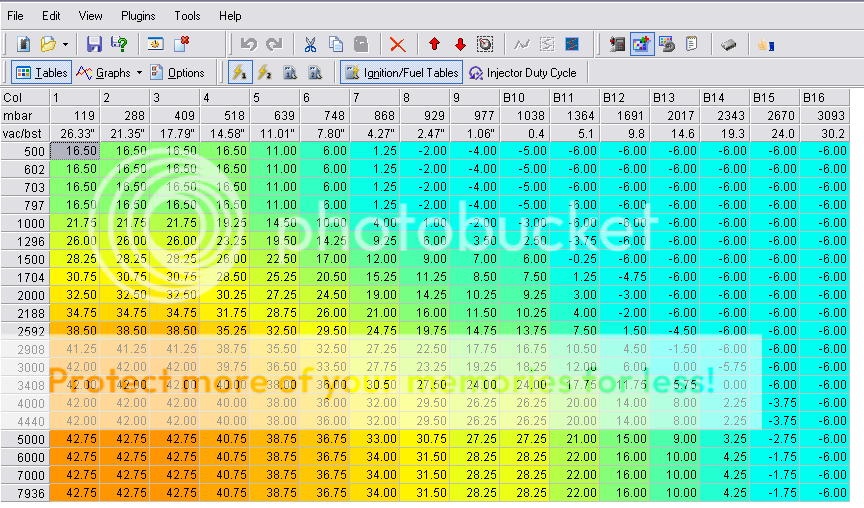
Task: Click the thumbs-up icon in toolbar
Action: pos(763,44)
